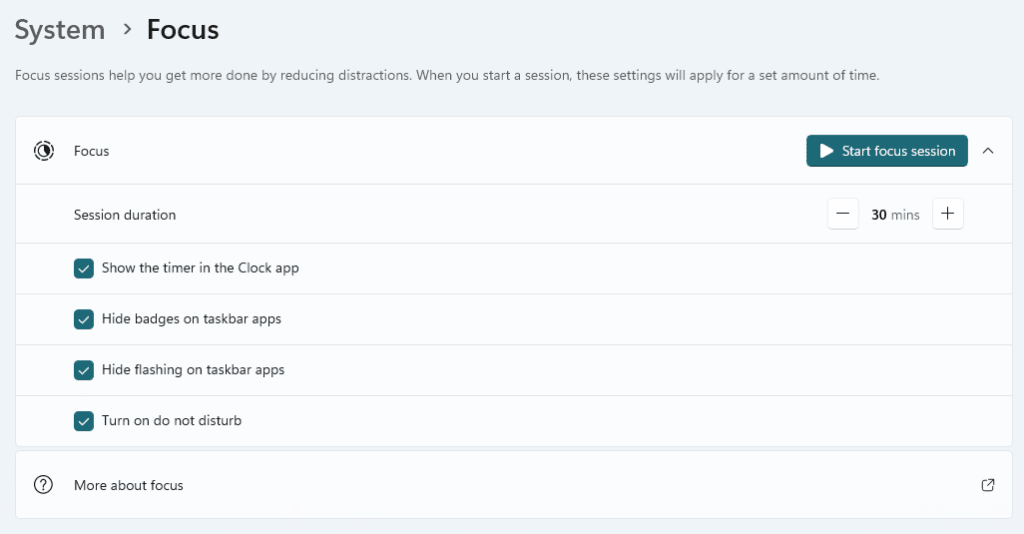Click the question mark help icon
The image size is (1024, 534).
point(43,485)
